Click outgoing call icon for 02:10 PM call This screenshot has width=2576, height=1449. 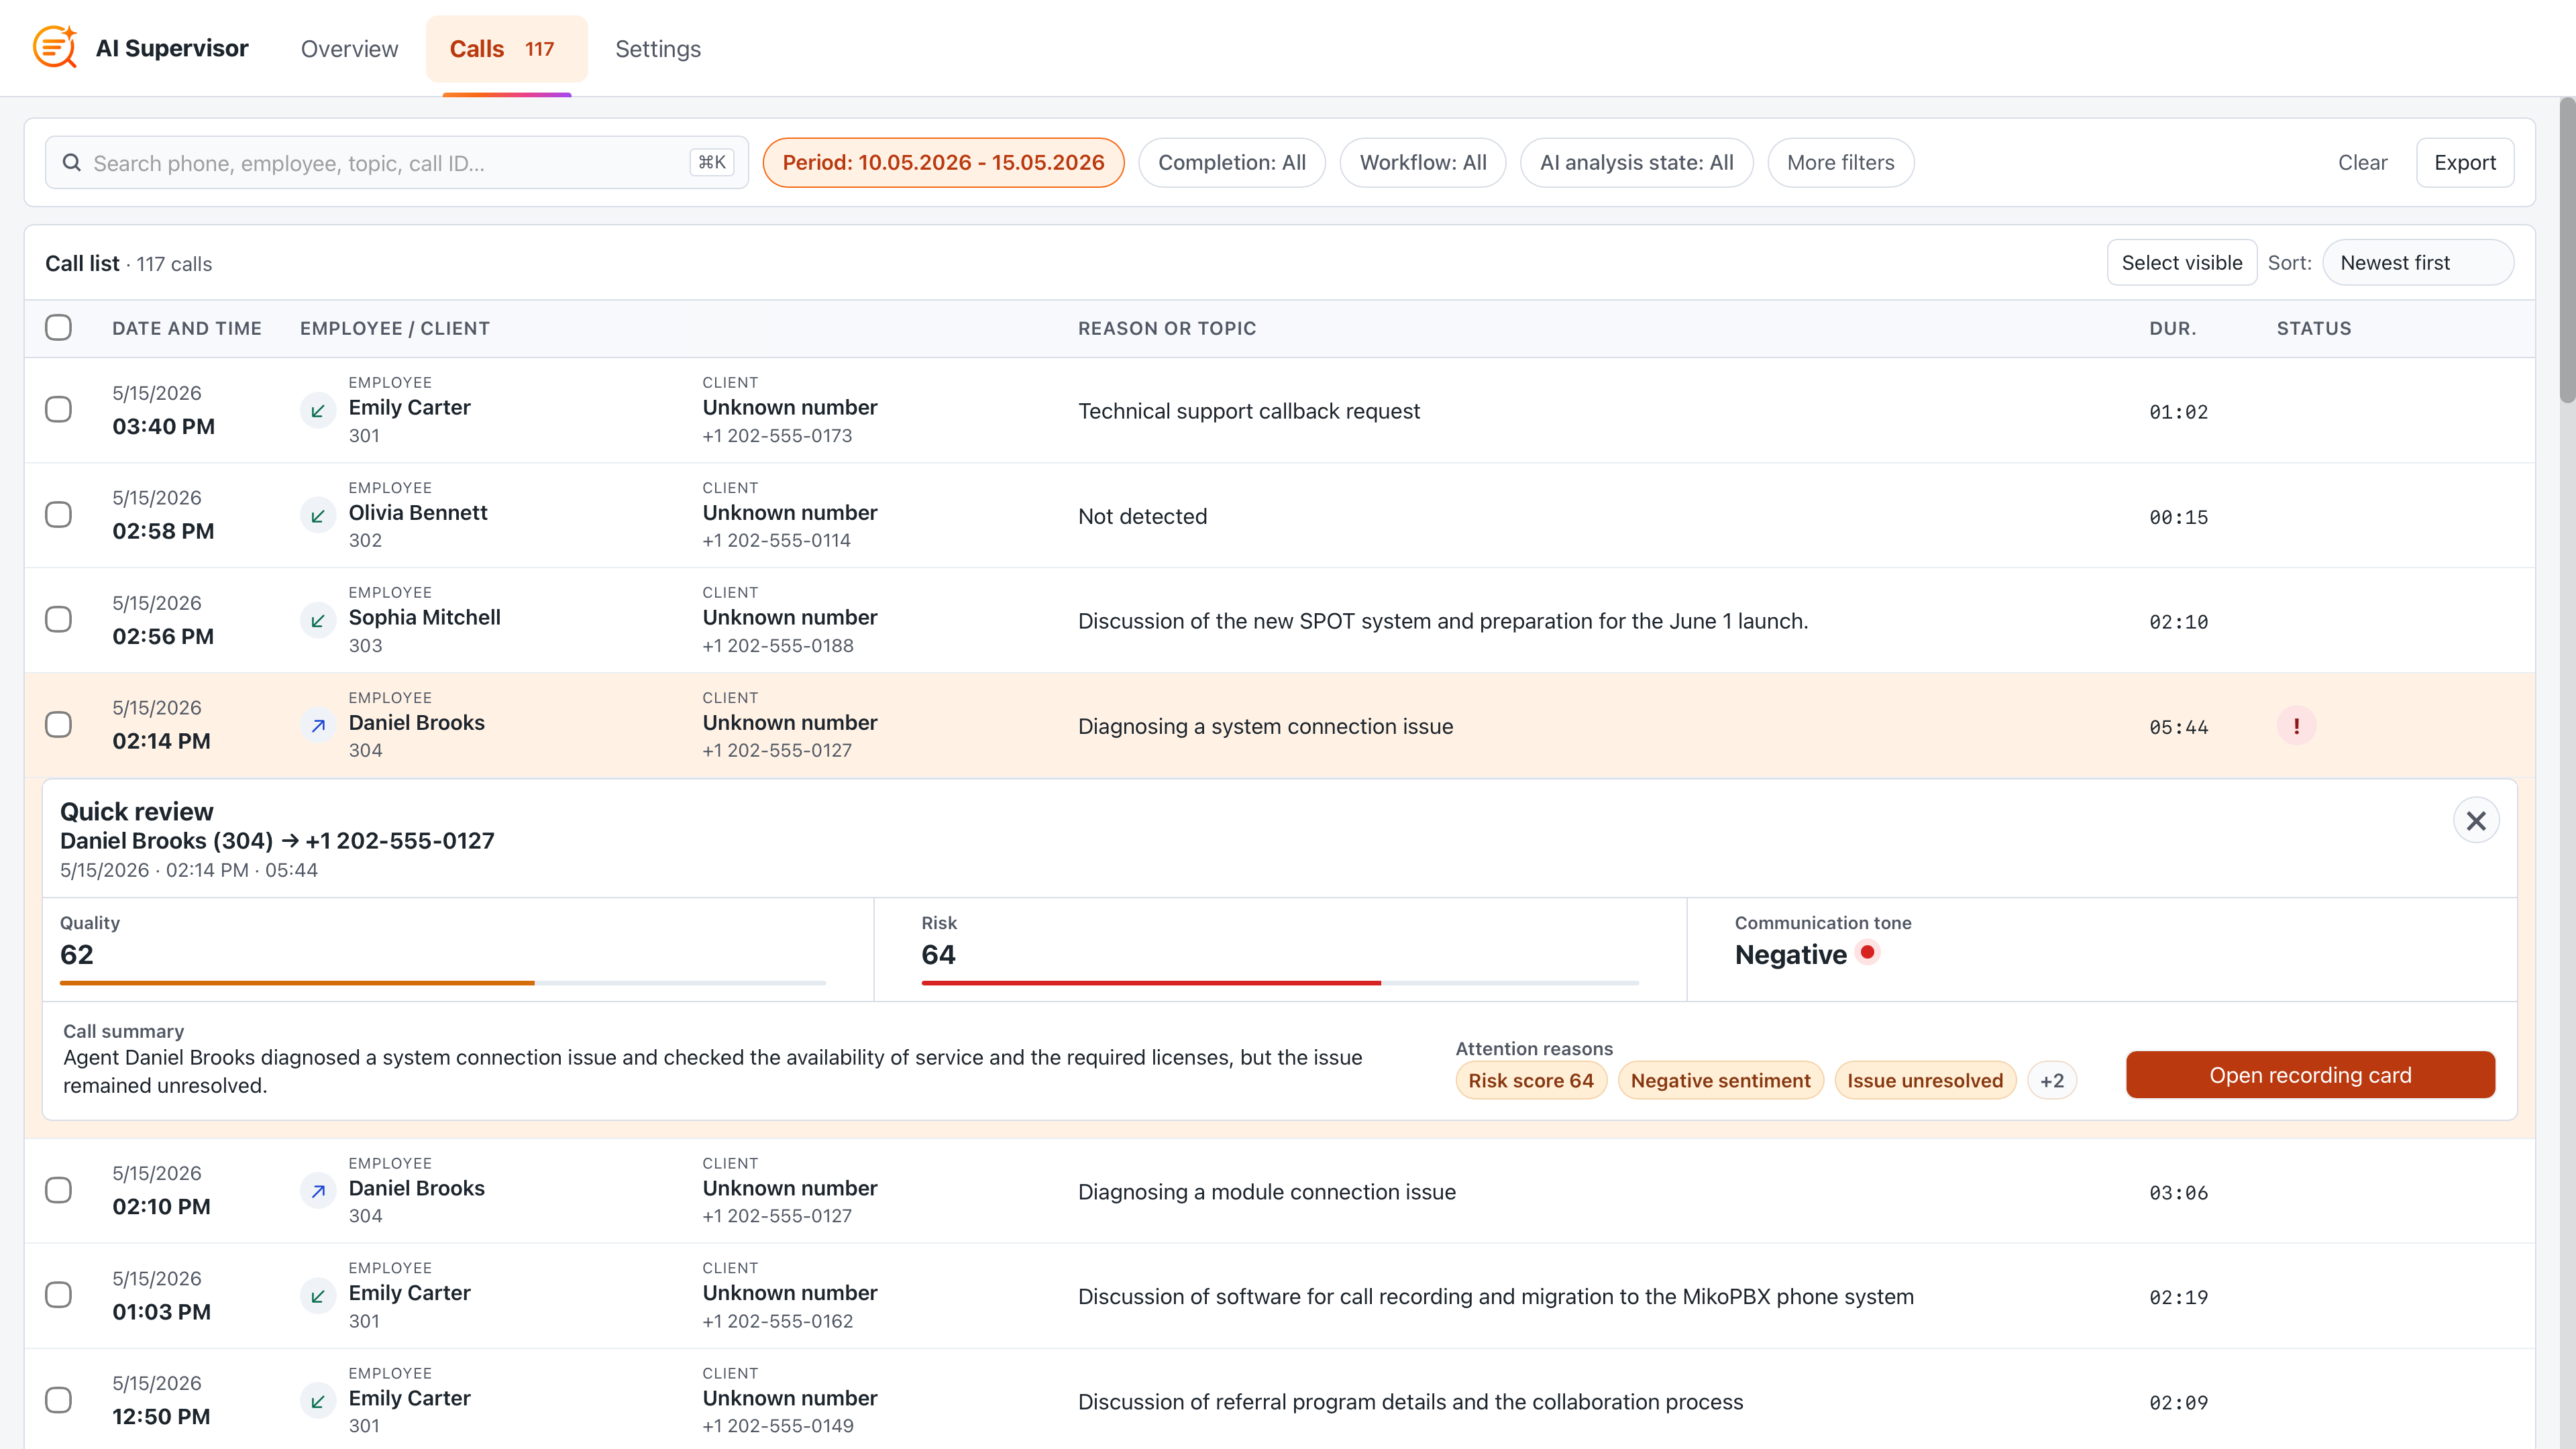click(x=318, y=1190)
